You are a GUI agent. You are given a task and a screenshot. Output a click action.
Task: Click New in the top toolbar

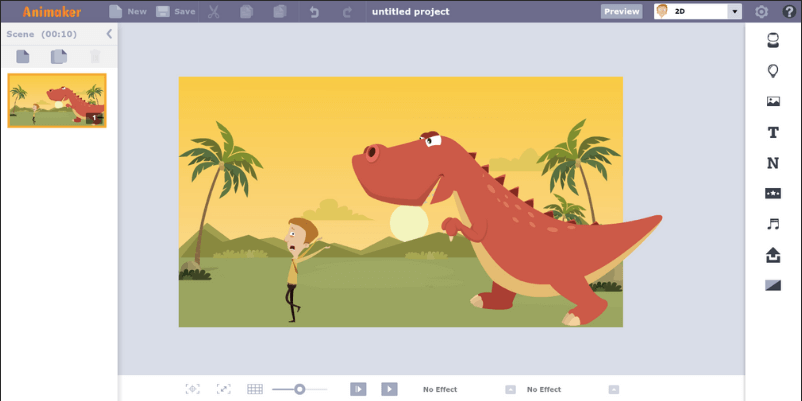pyautogui.click(x=127, y=12)
